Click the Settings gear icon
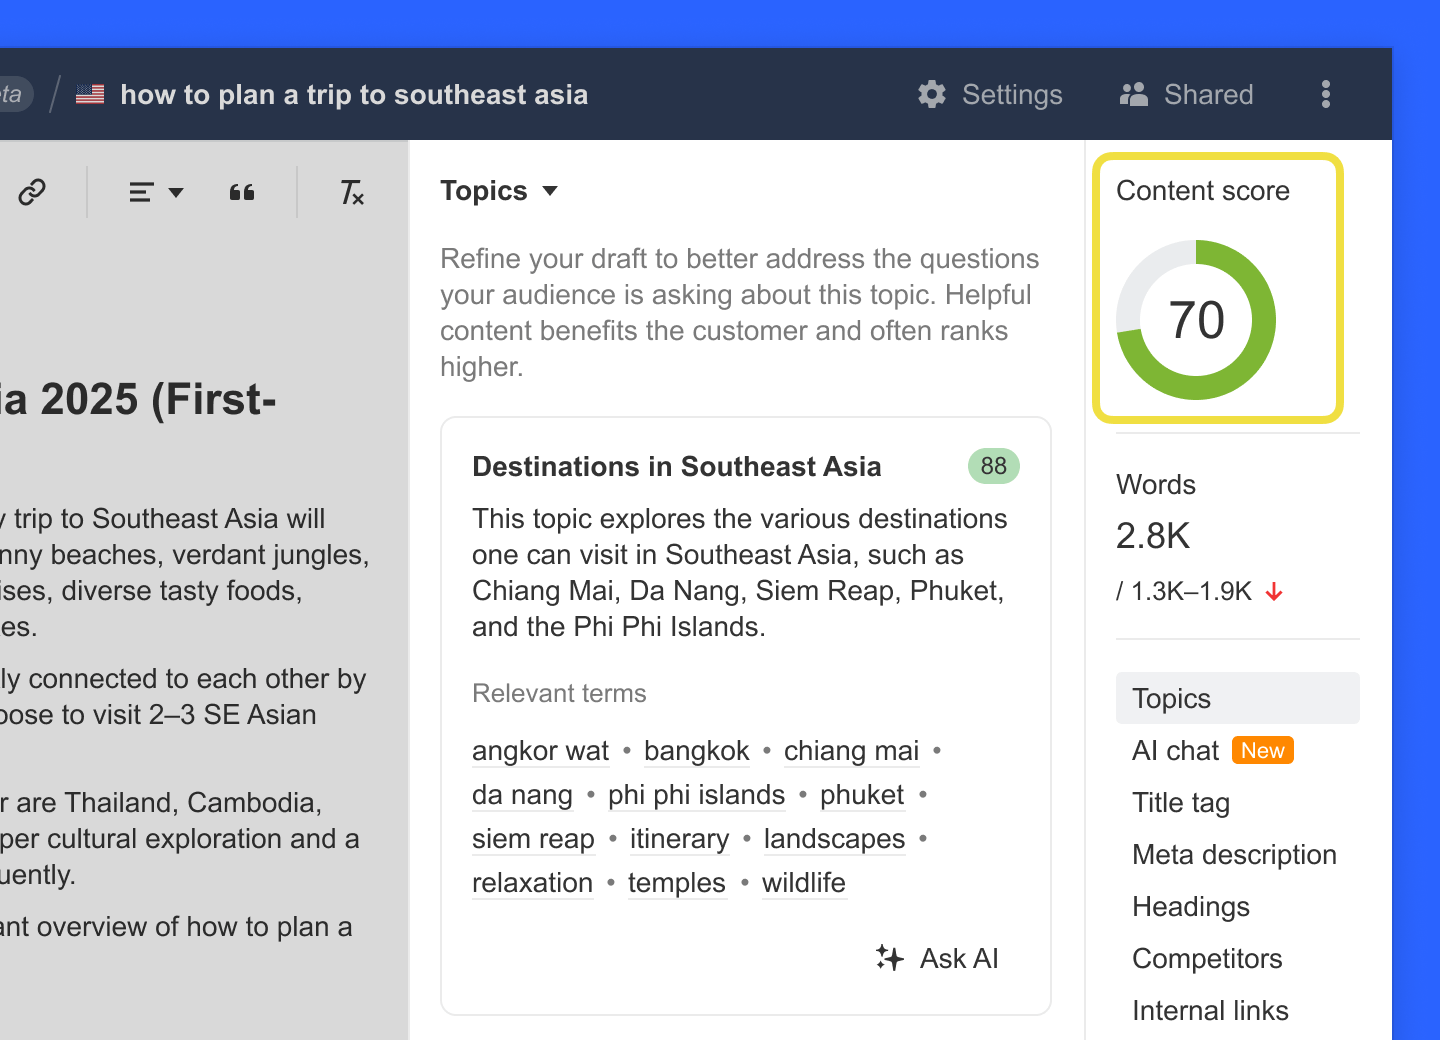Image resolution: width=1440 pixels, height=1040 pixels. pos(932,94)
